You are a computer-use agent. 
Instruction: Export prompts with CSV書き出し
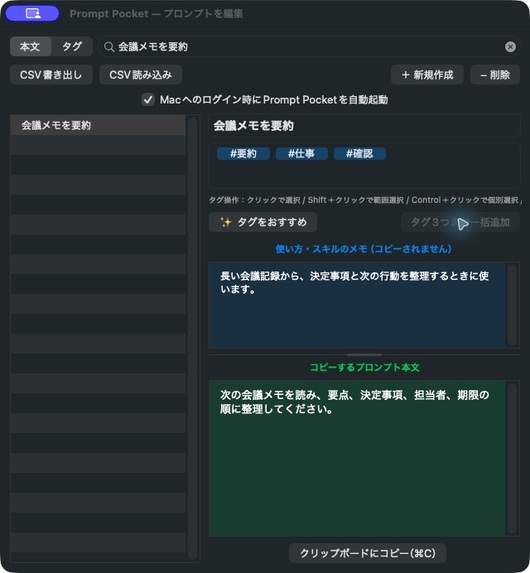pyautogui.click(x=51, y=75)
